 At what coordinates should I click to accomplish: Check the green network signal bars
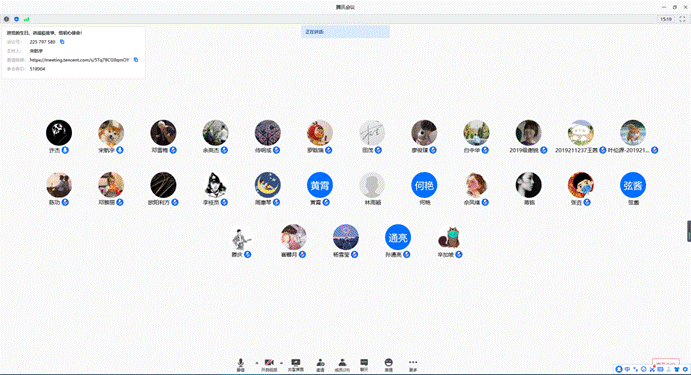(26, 19)
